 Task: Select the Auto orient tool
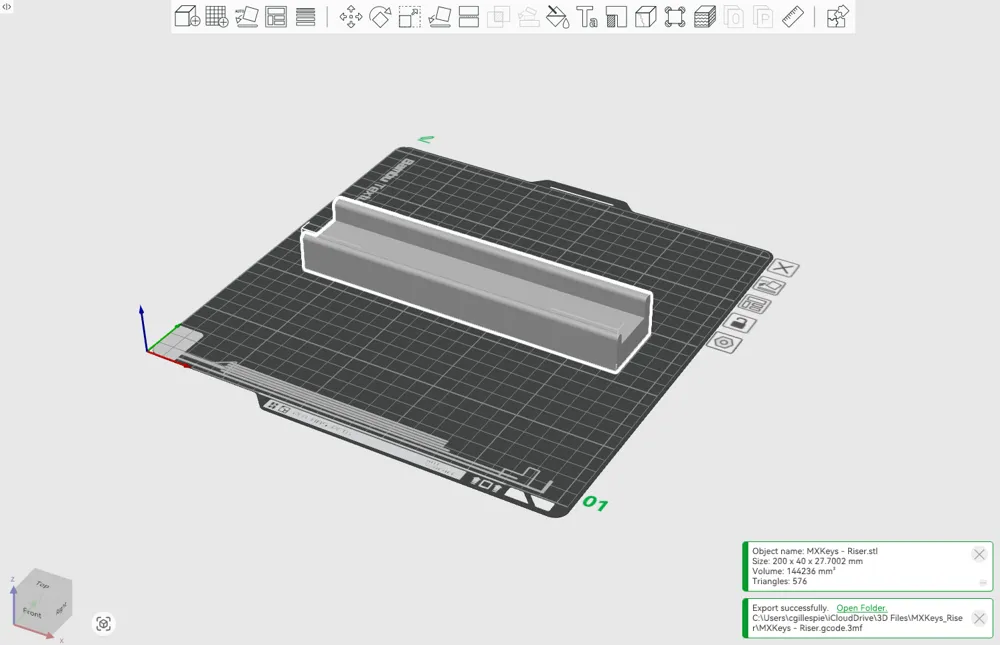point(247,17)
